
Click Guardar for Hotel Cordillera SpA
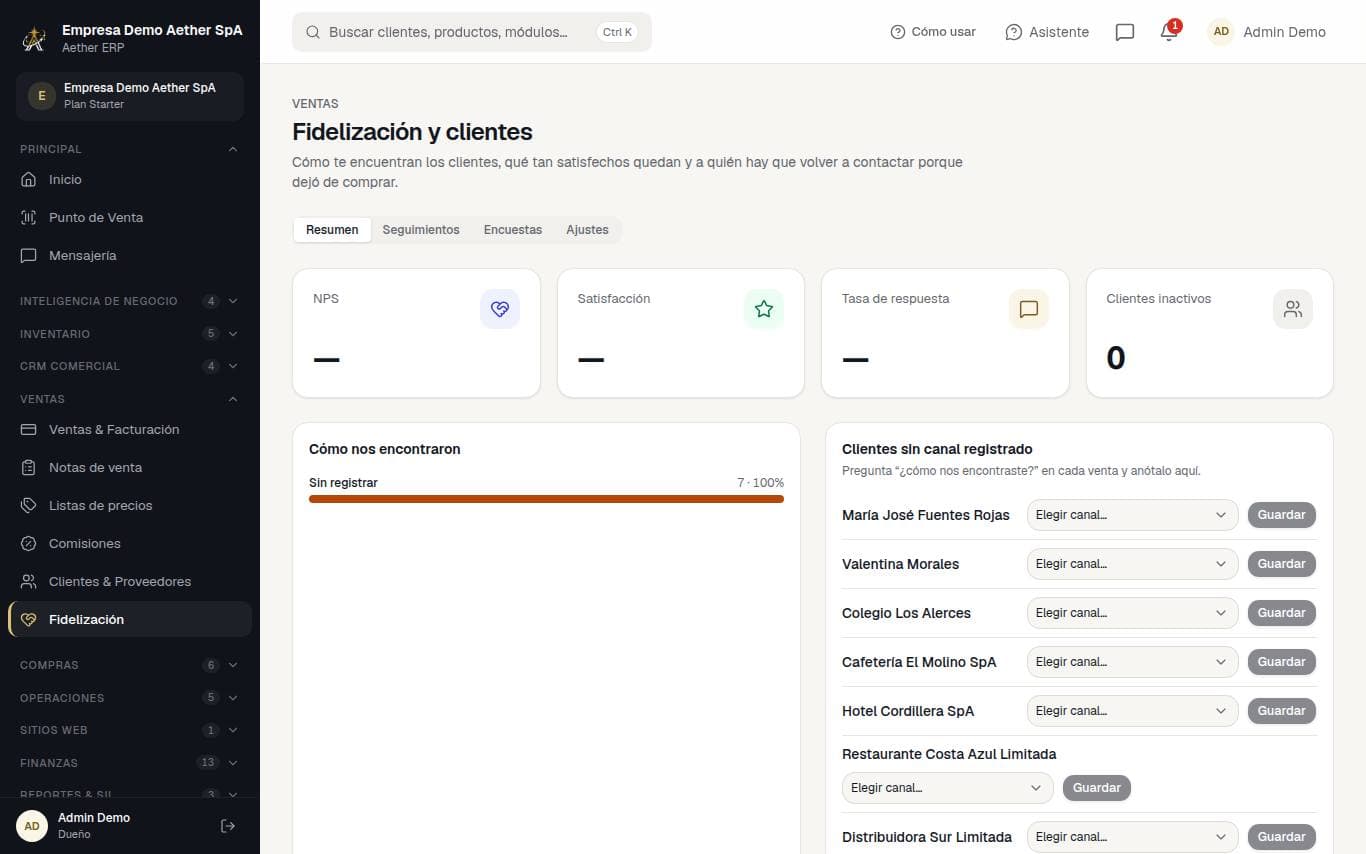(1282, 711)
